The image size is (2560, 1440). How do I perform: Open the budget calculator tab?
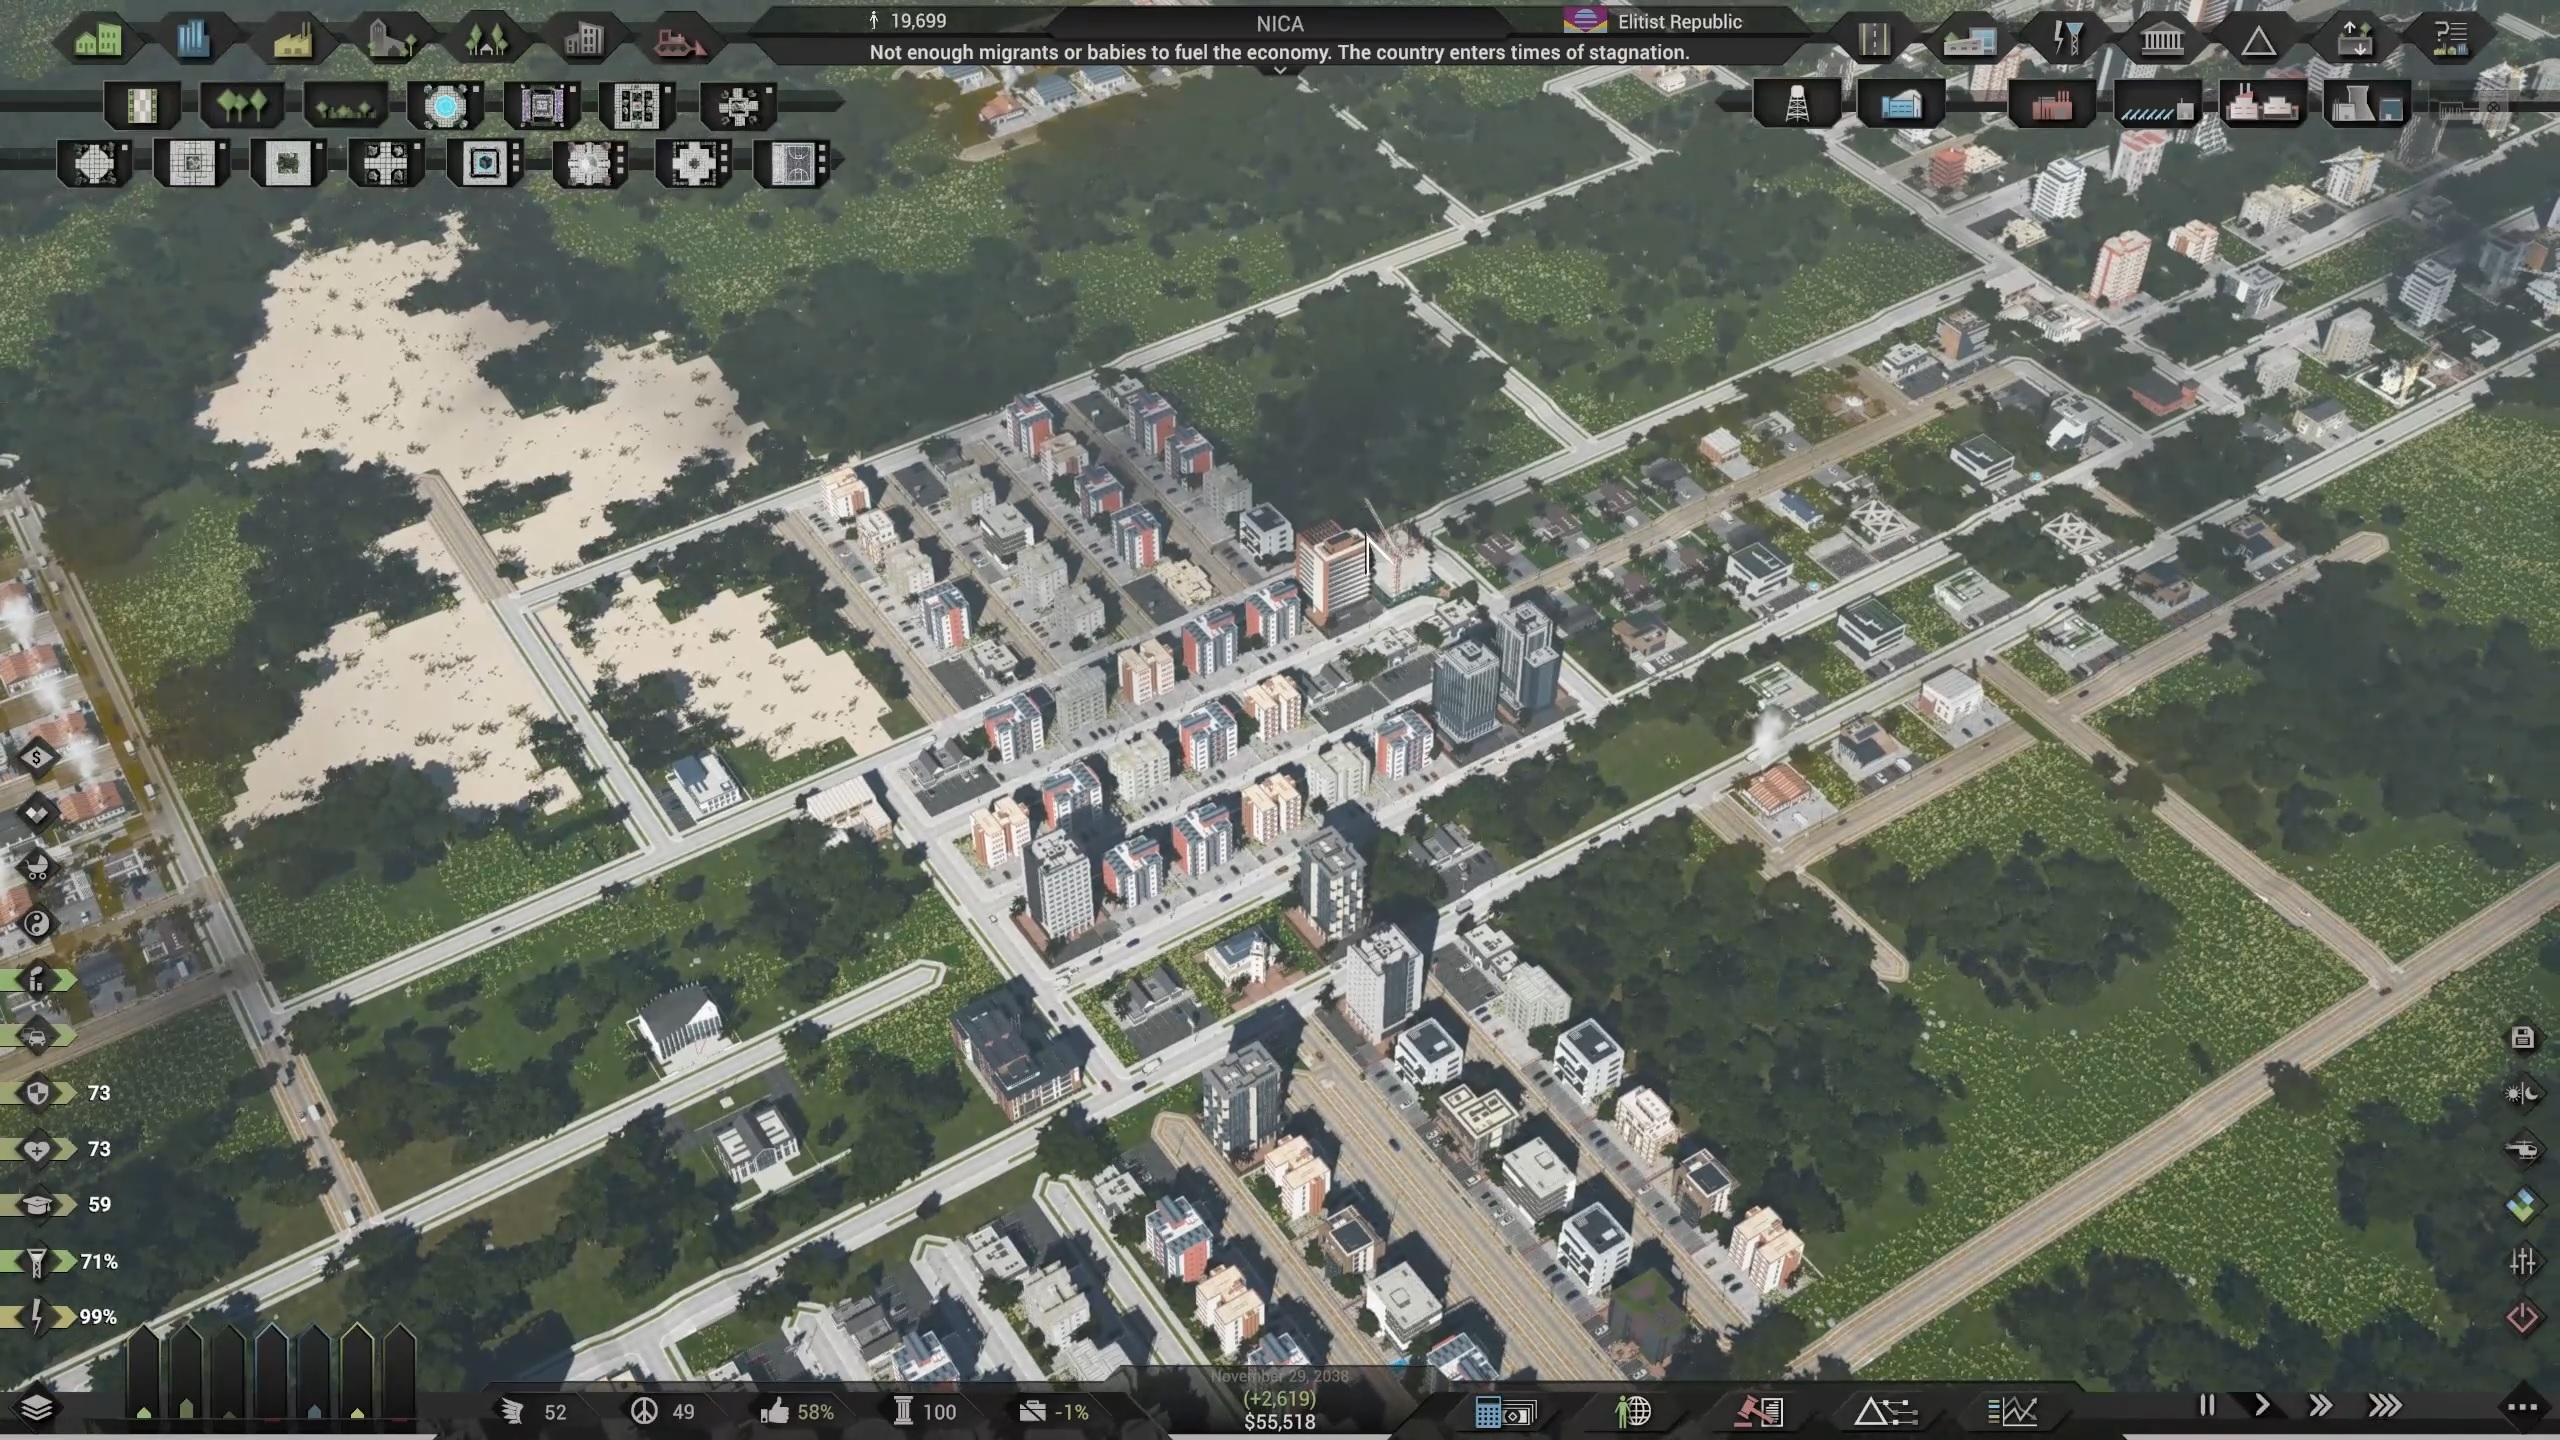pyautogui.click(x=1504, y=1412)
